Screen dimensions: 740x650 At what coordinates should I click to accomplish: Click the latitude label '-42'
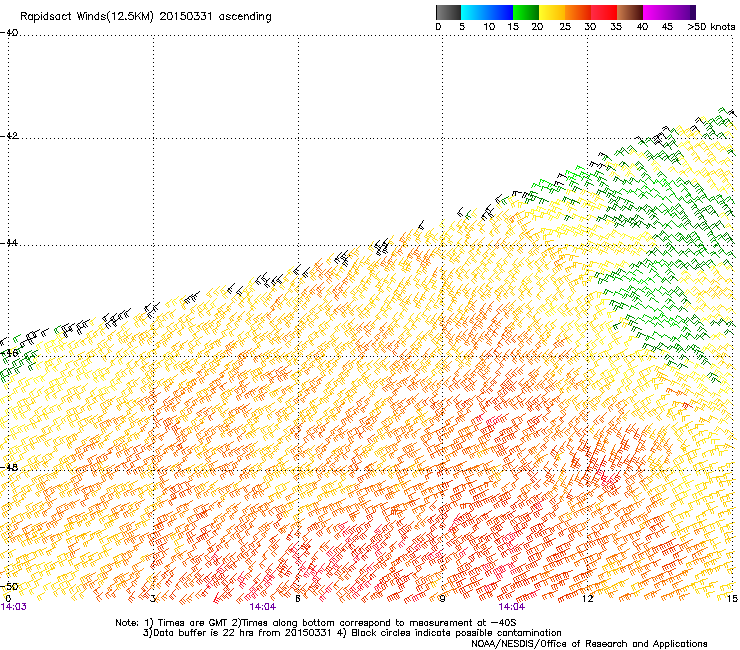click(9, 135)
